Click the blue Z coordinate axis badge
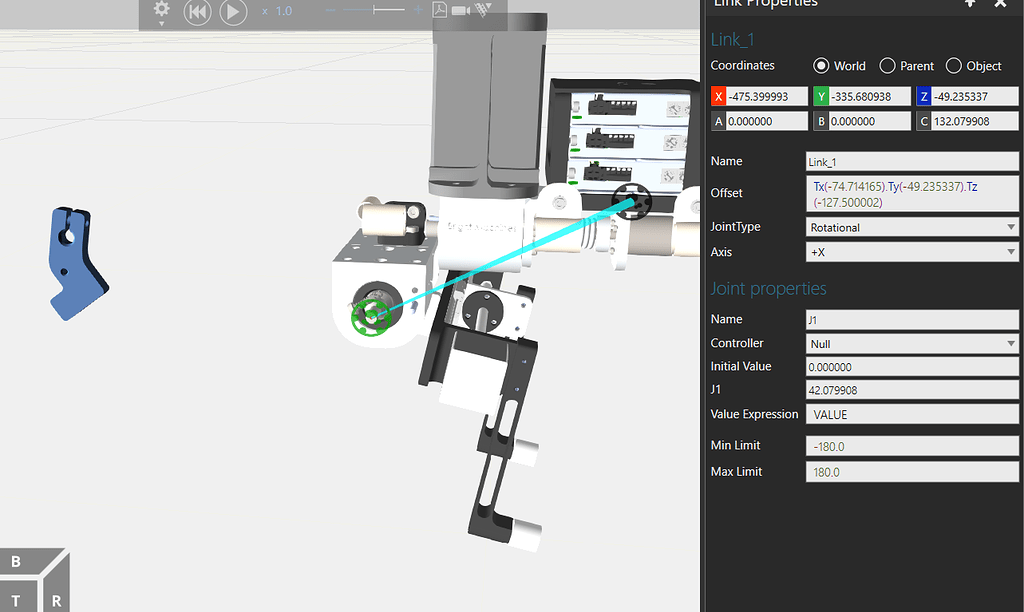The width and height of the screenshot is (1024, 612). (x=925, y=96)
